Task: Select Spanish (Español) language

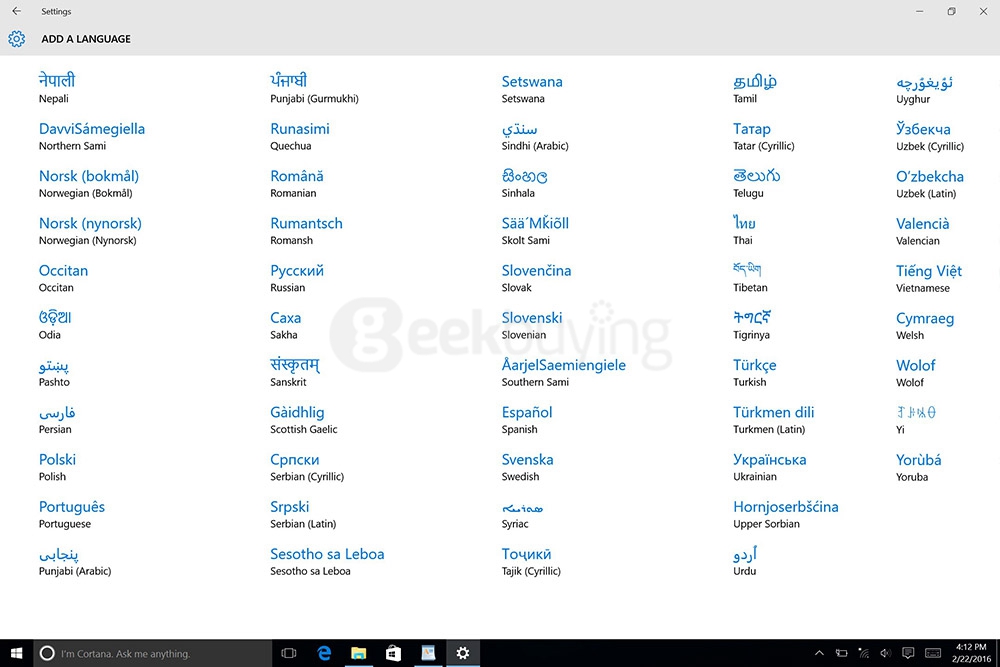Action: 527,419
